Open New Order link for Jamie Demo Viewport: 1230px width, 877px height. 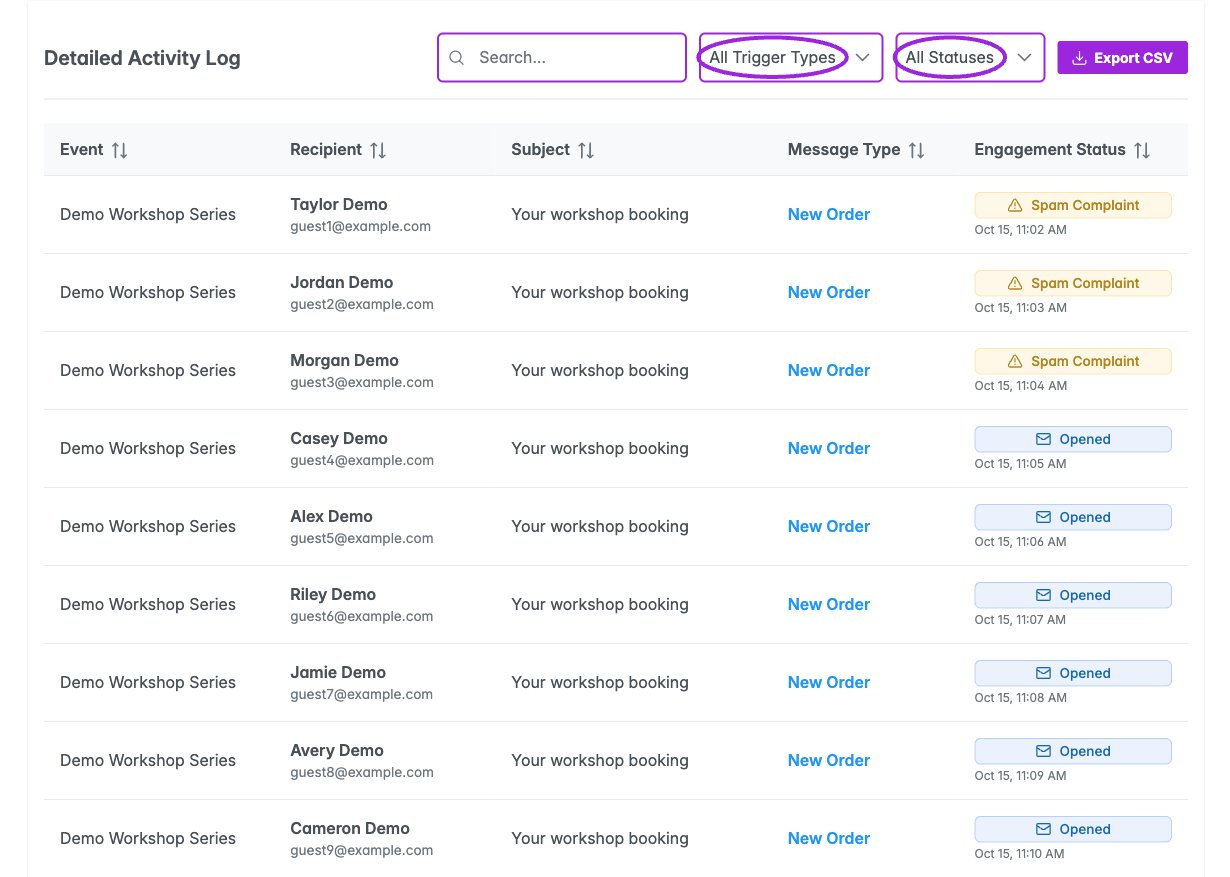tap(829, 682)
